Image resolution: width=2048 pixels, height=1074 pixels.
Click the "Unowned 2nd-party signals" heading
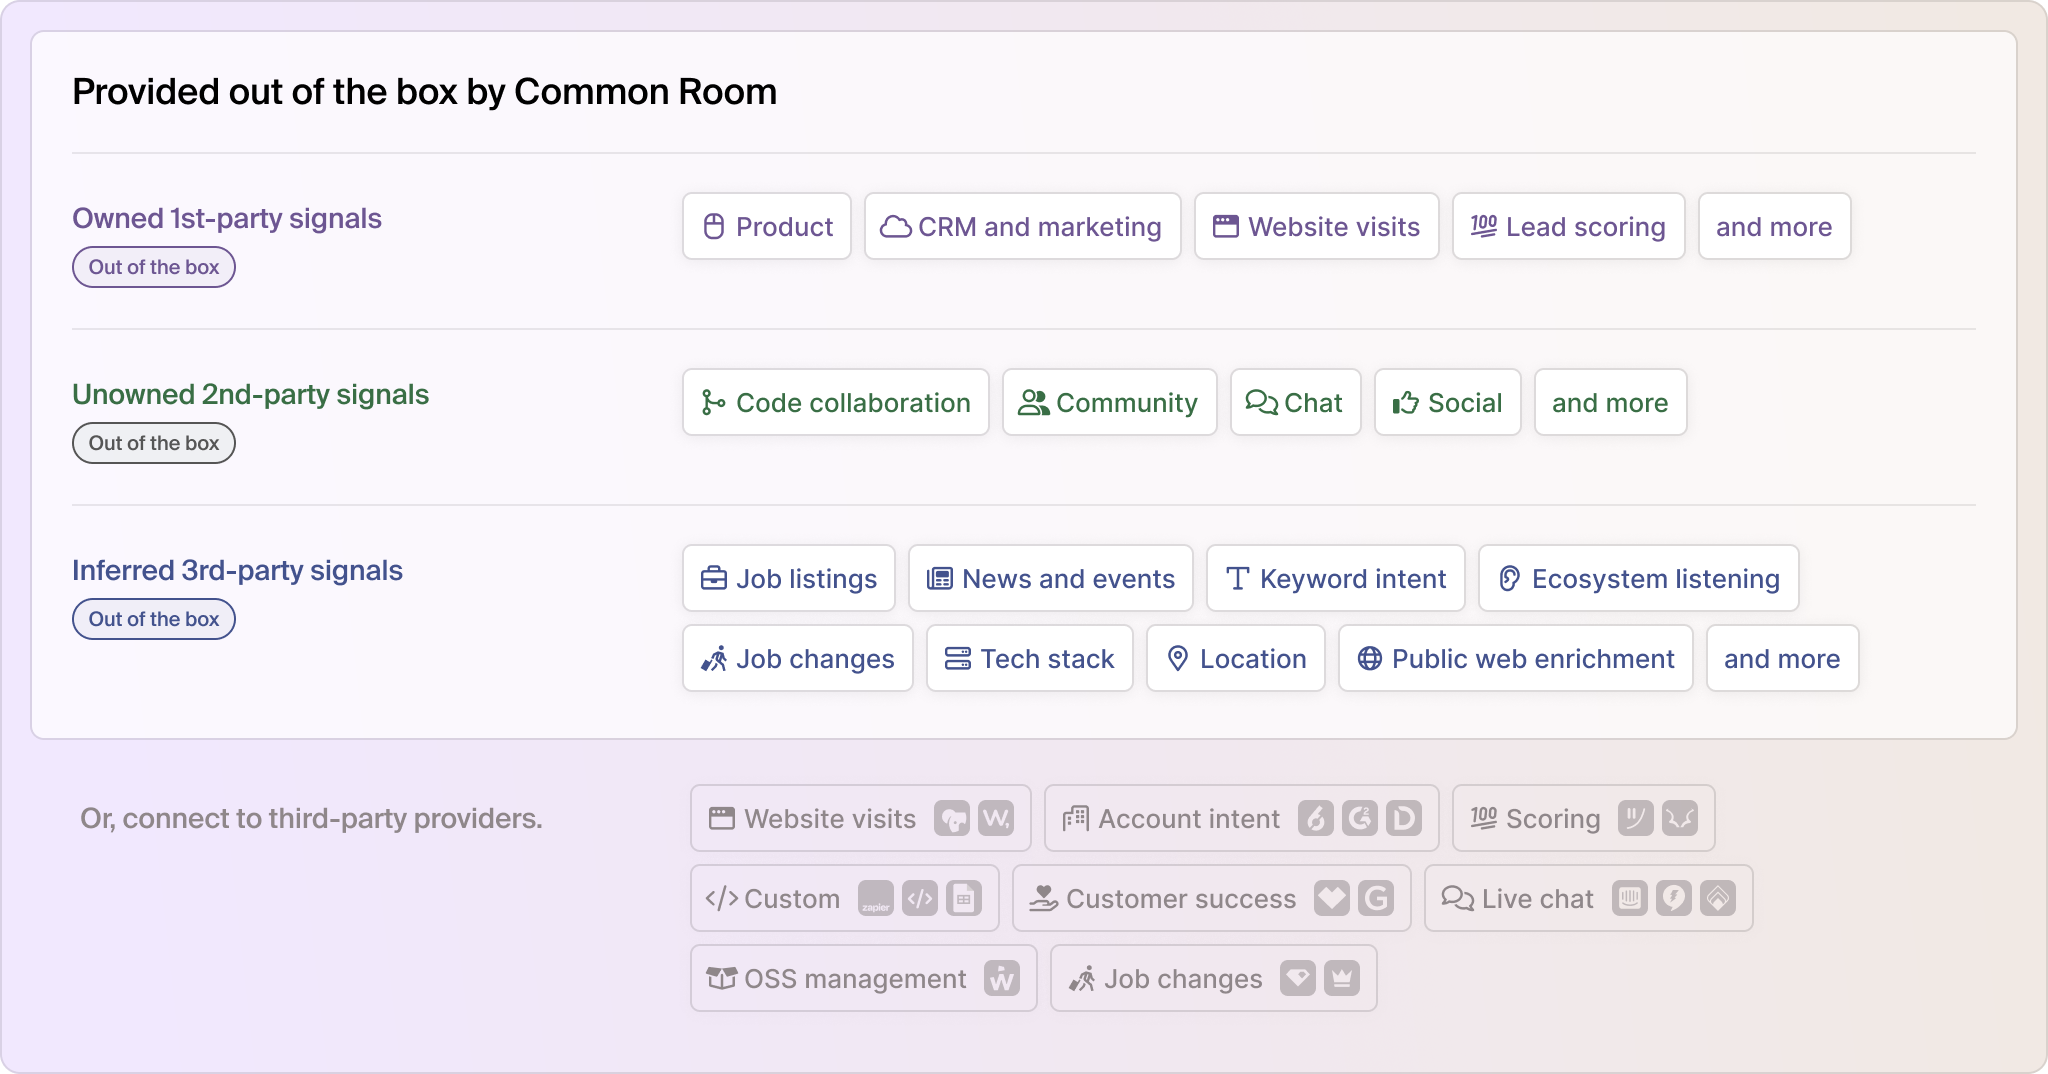click(250, 395)
